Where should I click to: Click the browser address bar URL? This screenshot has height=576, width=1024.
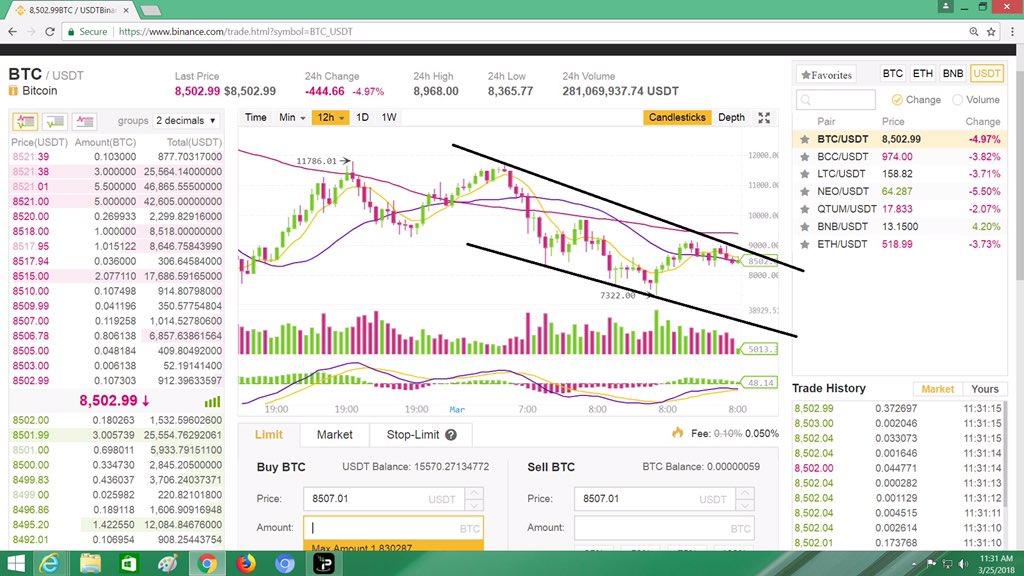(x=235, y=31)
